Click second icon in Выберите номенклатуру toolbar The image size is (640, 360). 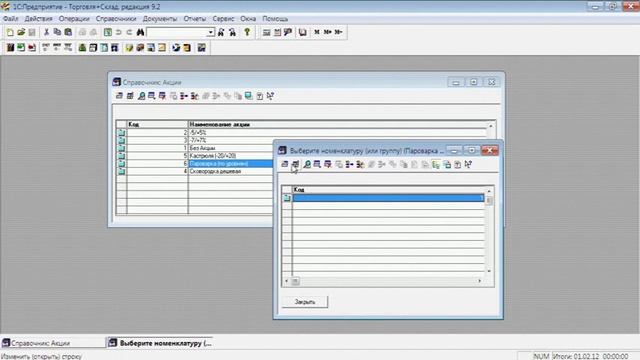pos(296,164)
